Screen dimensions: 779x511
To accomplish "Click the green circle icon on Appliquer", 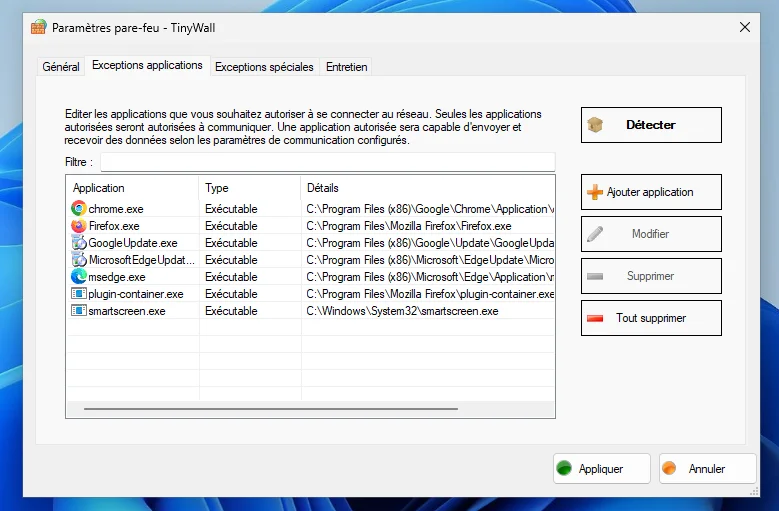I will (564, 468).
